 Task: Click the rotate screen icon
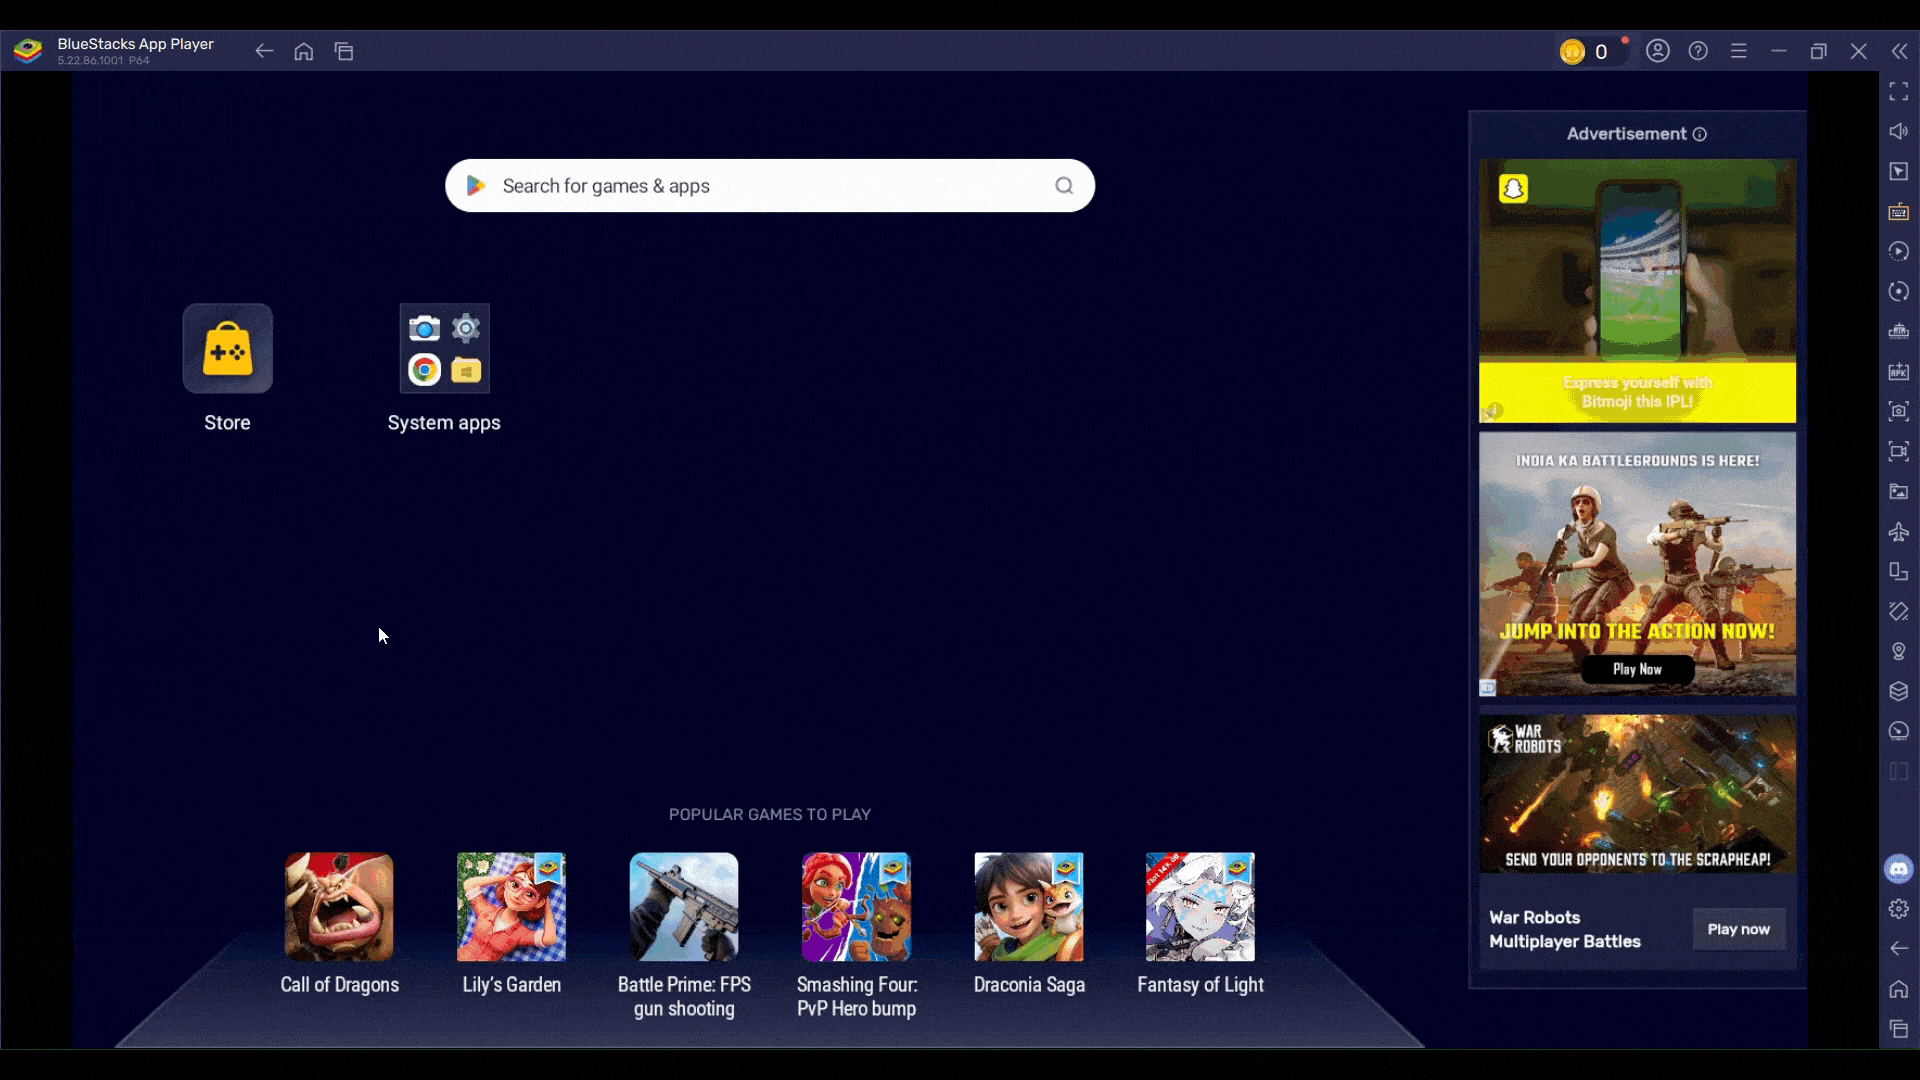[1899, 572]
